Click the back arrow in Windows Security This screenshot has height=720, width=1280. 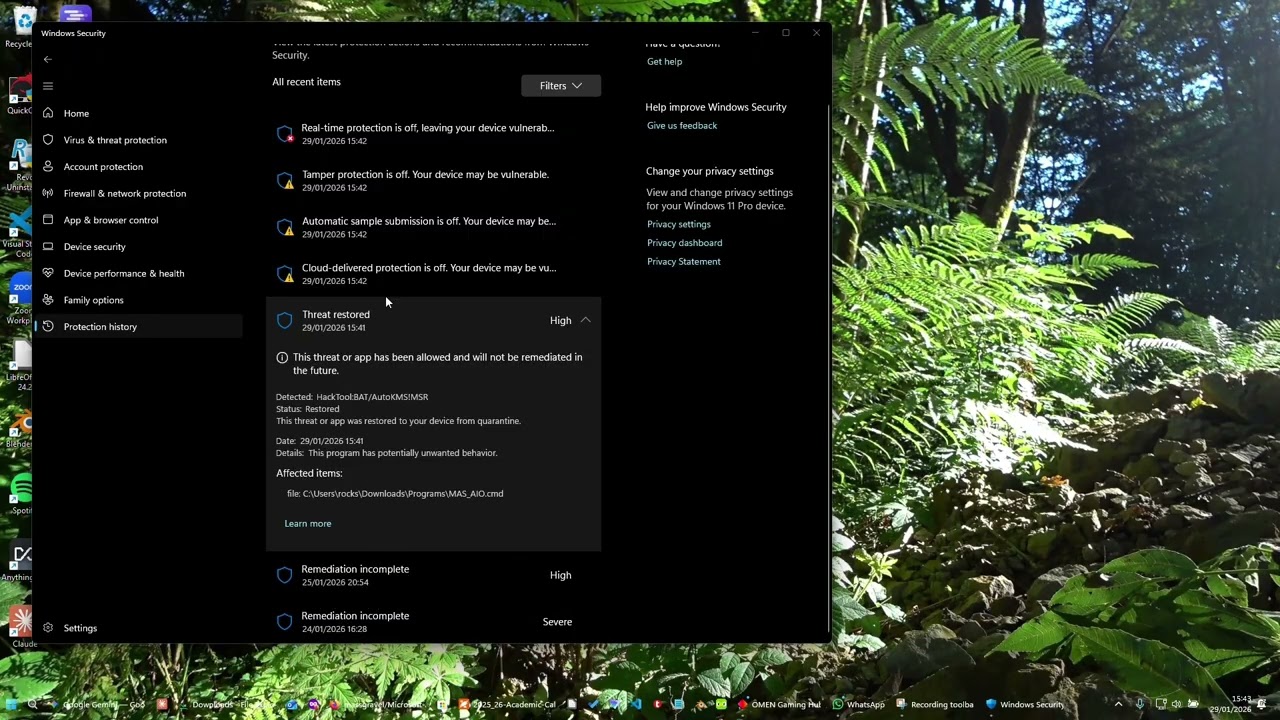[x=47, y=59]
